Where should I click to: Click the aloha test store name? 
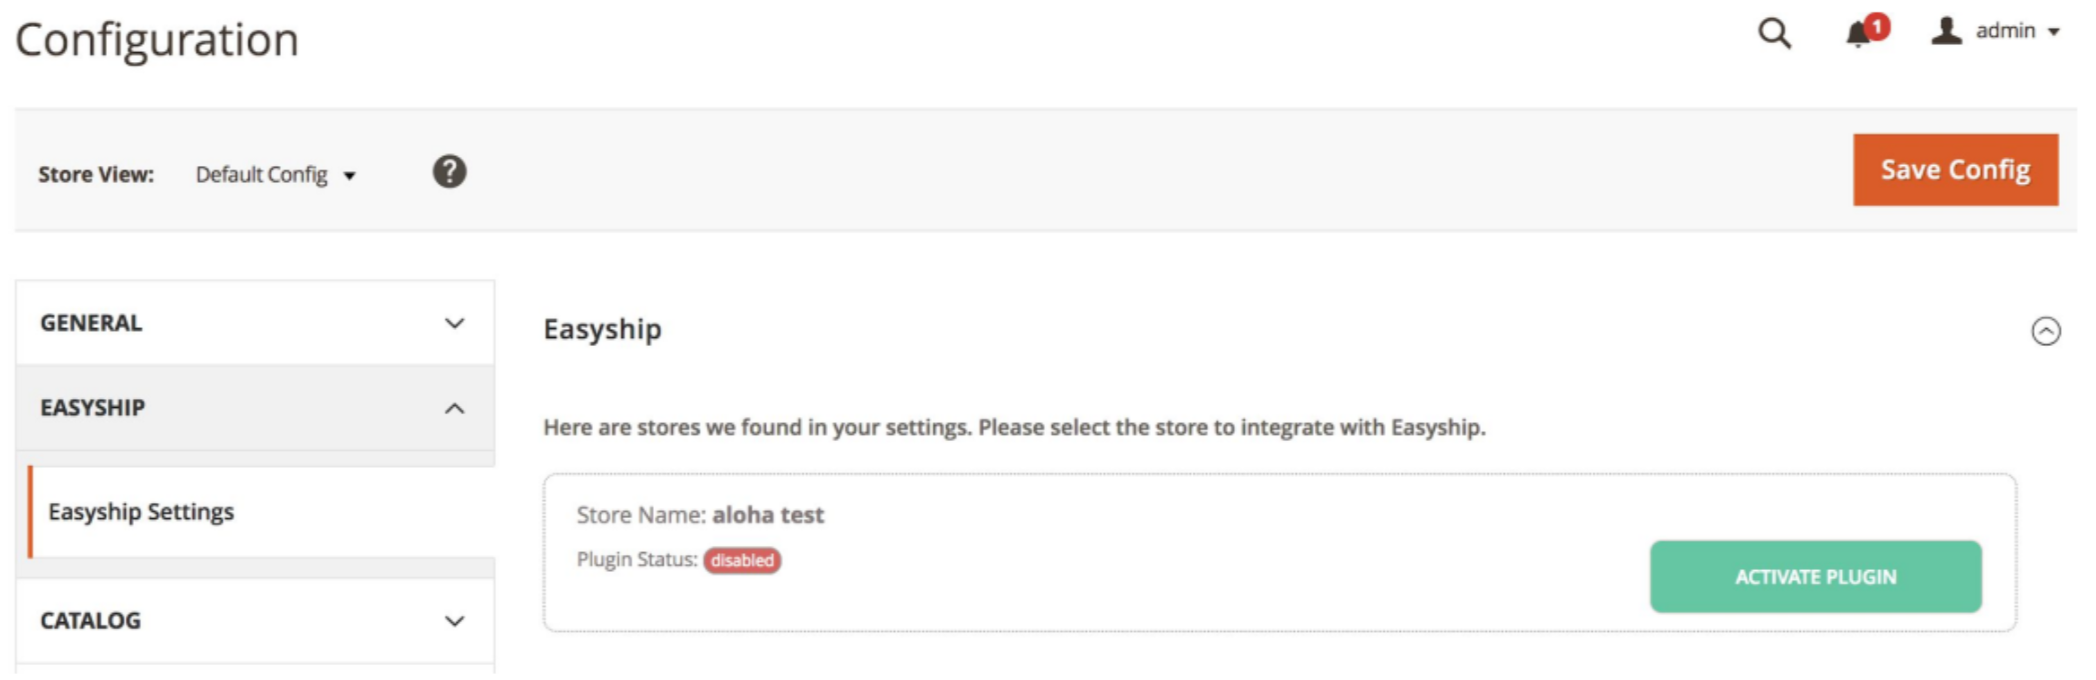click(x=768, y=515)
